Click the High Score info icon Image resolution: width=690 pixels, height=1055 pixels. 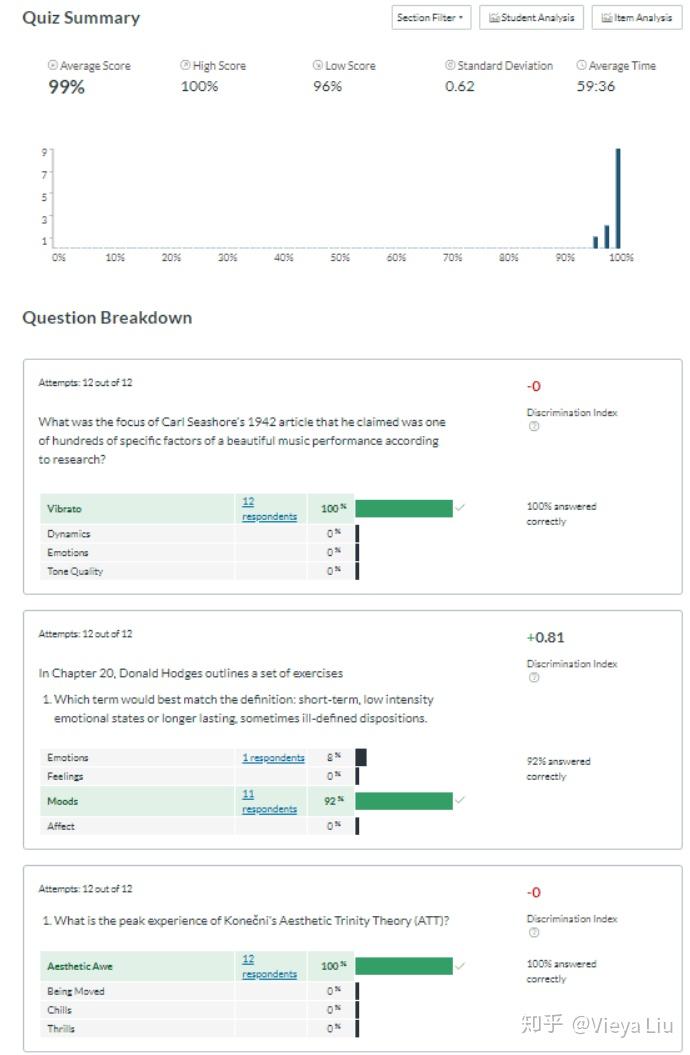185,66
